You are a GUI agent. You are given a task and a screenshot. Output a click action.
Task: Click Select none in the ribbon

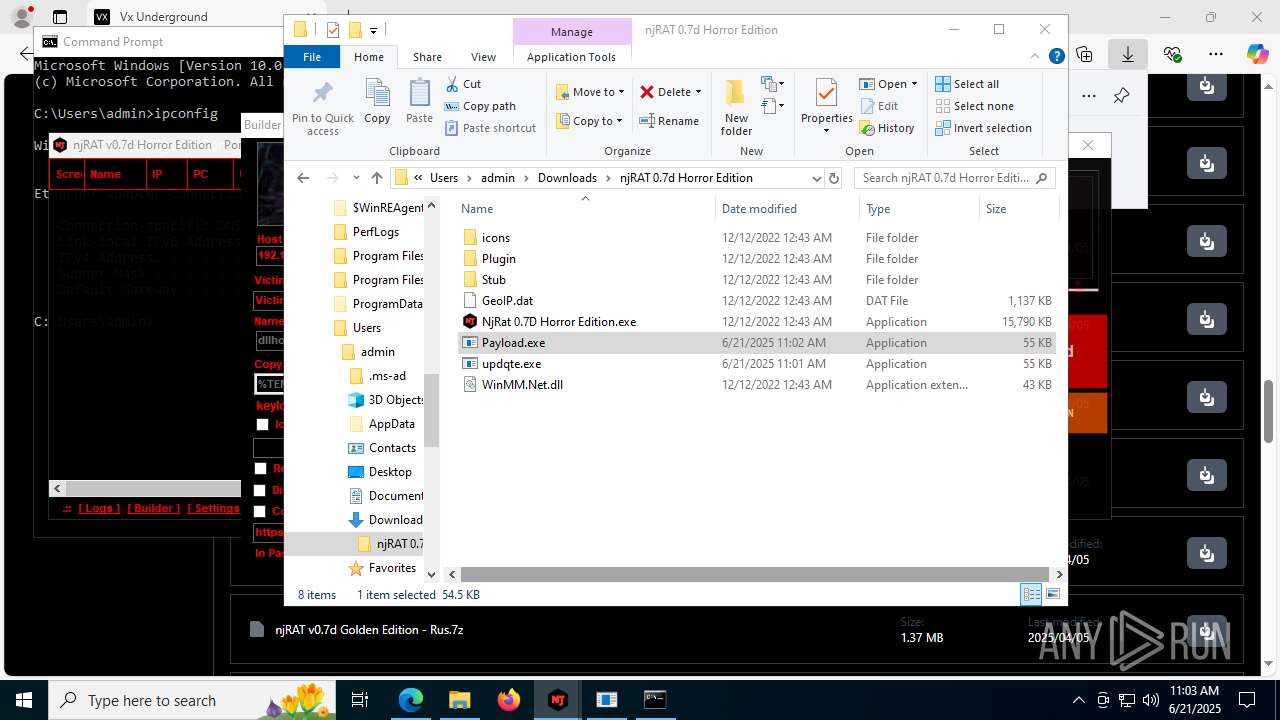point(974,106)
